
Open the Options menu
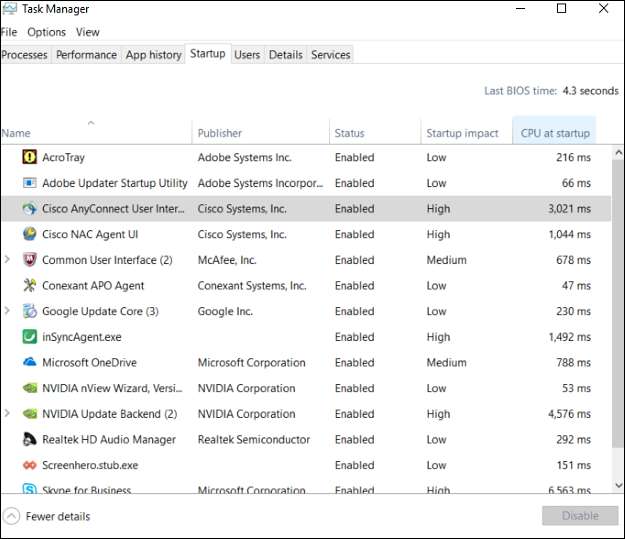46,32
